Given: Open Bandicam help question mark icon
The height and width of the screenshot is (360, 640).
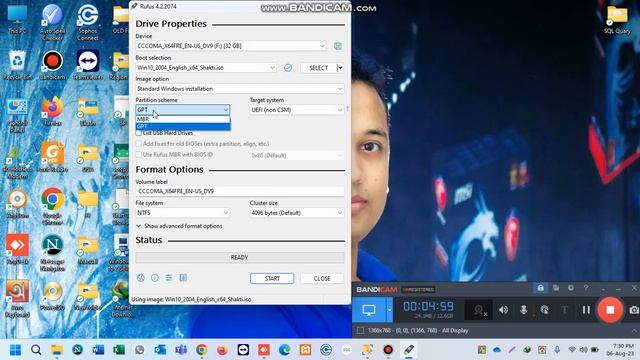Looking at the screenshot, I should click(586, 288).
